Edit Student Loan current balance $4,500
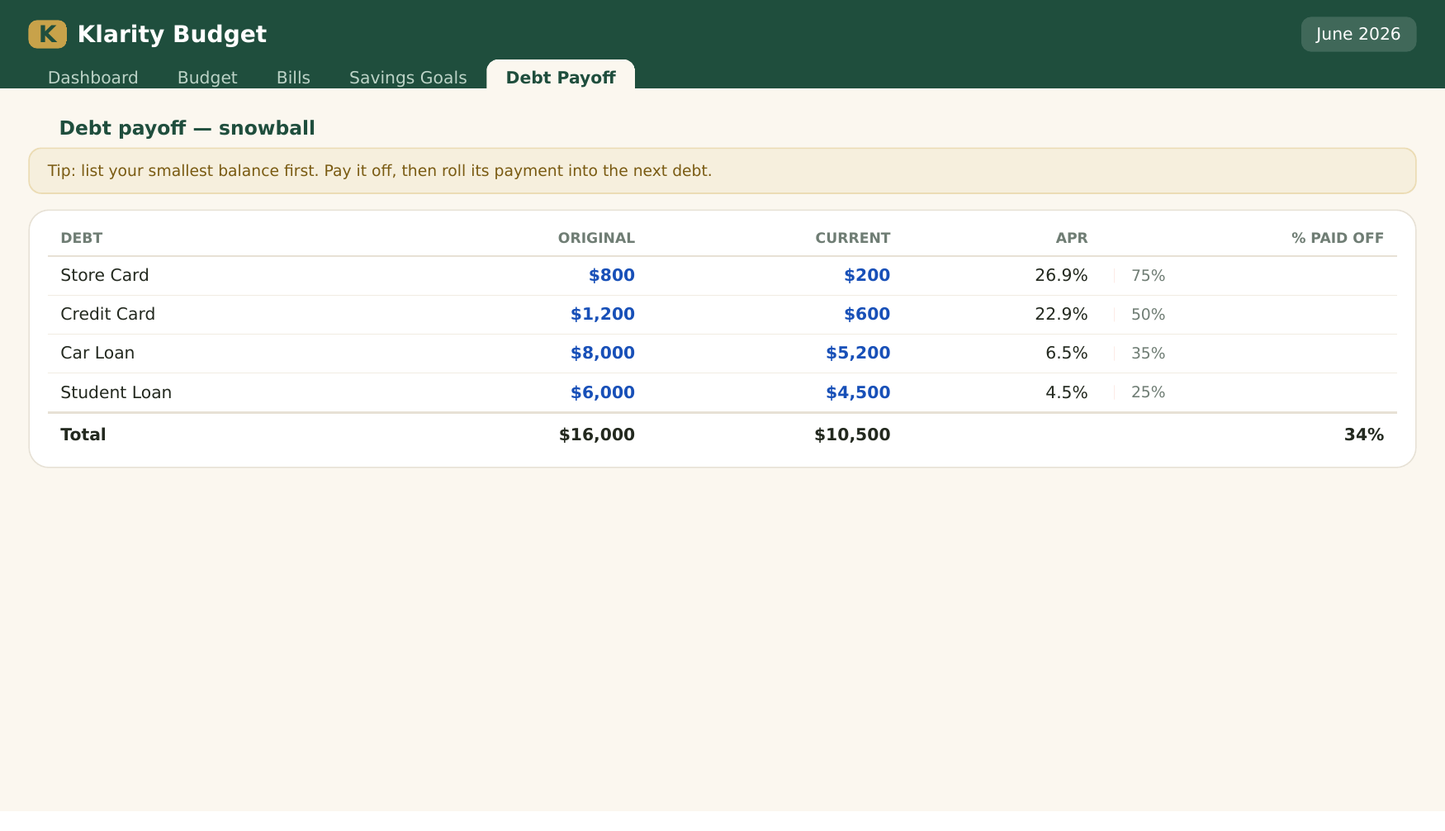 [857, 392]
